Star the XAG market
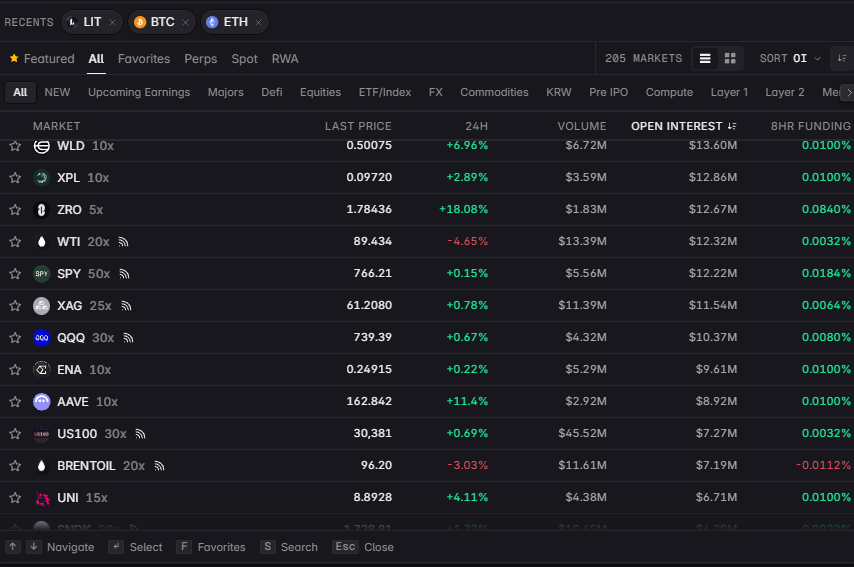854x567 pixels. (15, 306)
